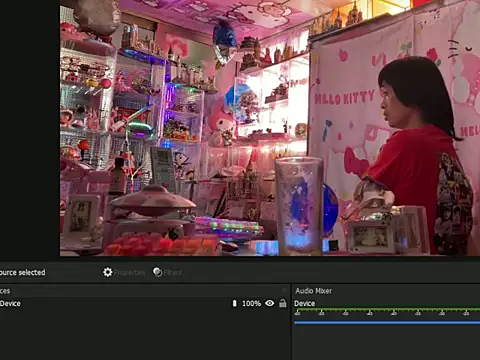This screenshot has height=360, width=480.
Task: Click the battery icon beside 100%
Action: (234, 303)
